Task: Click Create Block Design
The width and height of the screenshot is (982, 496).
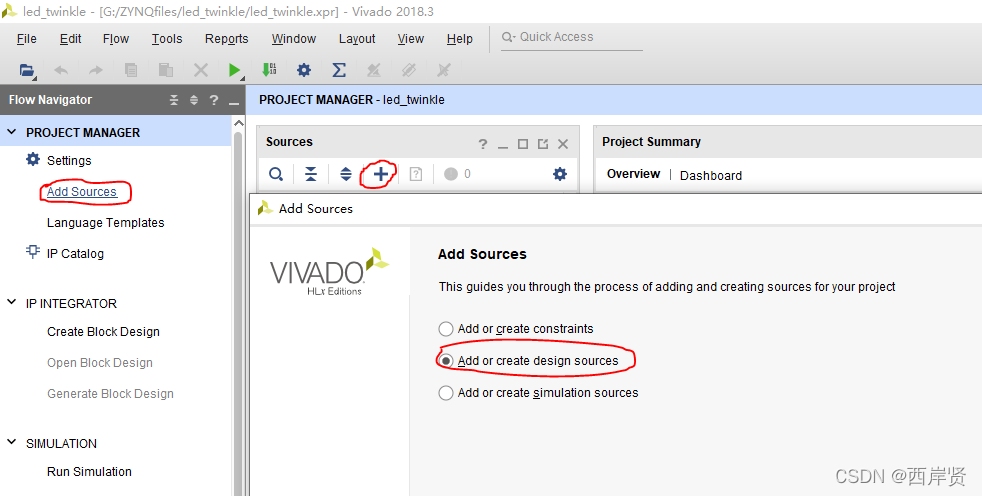Action: tap(103, 332)
